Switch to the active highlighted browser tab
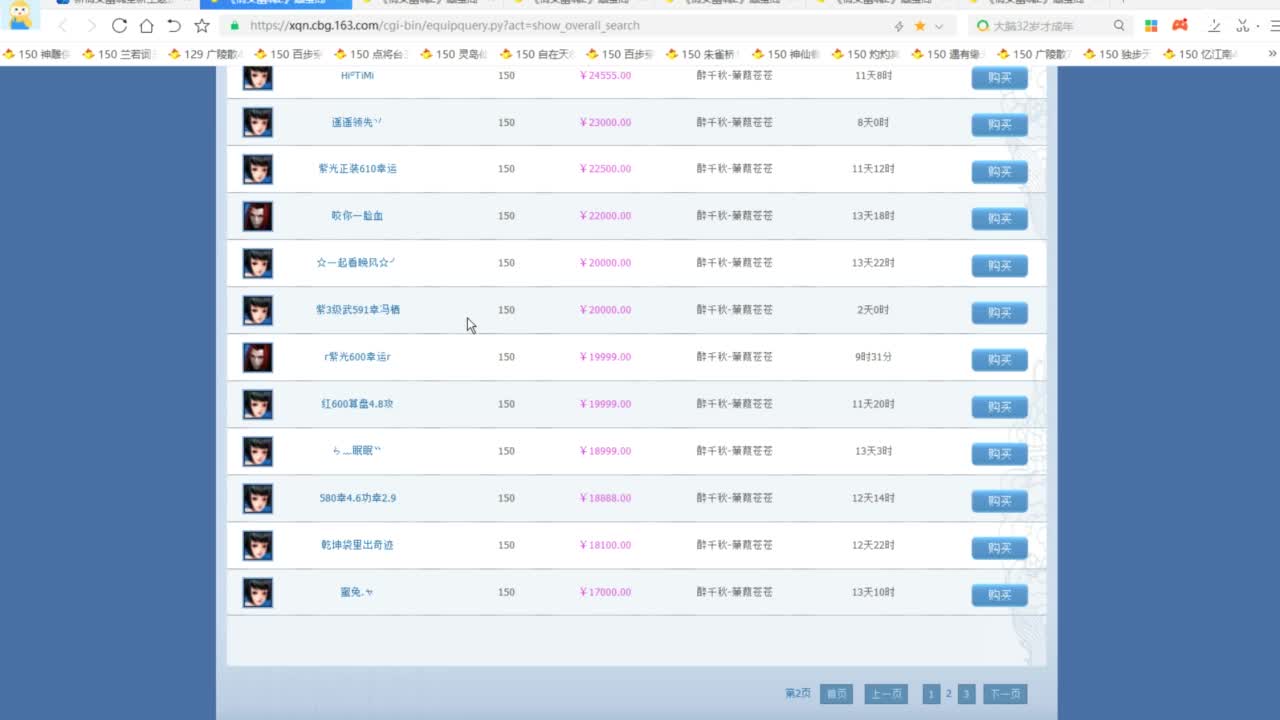1280x720 pixels. (x=275, y=3)
